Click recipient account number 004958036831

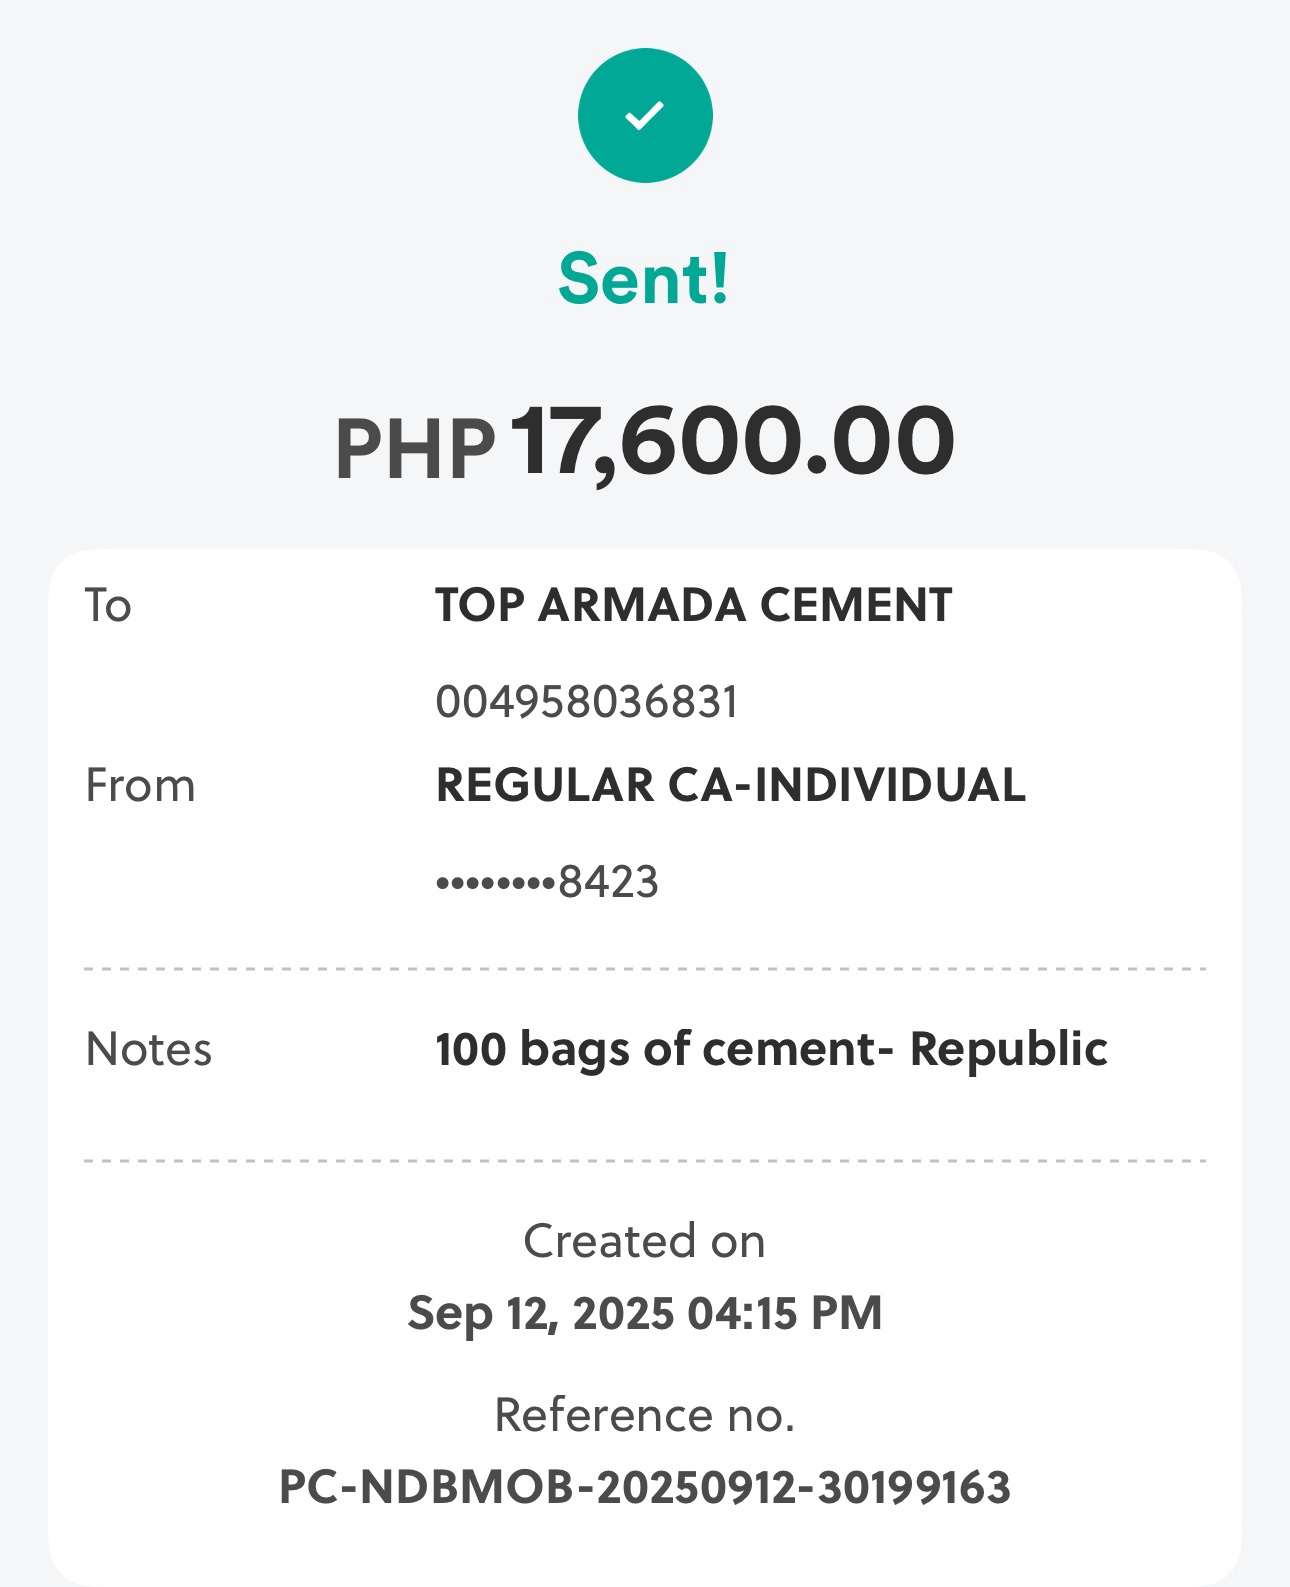click(587, 701)
